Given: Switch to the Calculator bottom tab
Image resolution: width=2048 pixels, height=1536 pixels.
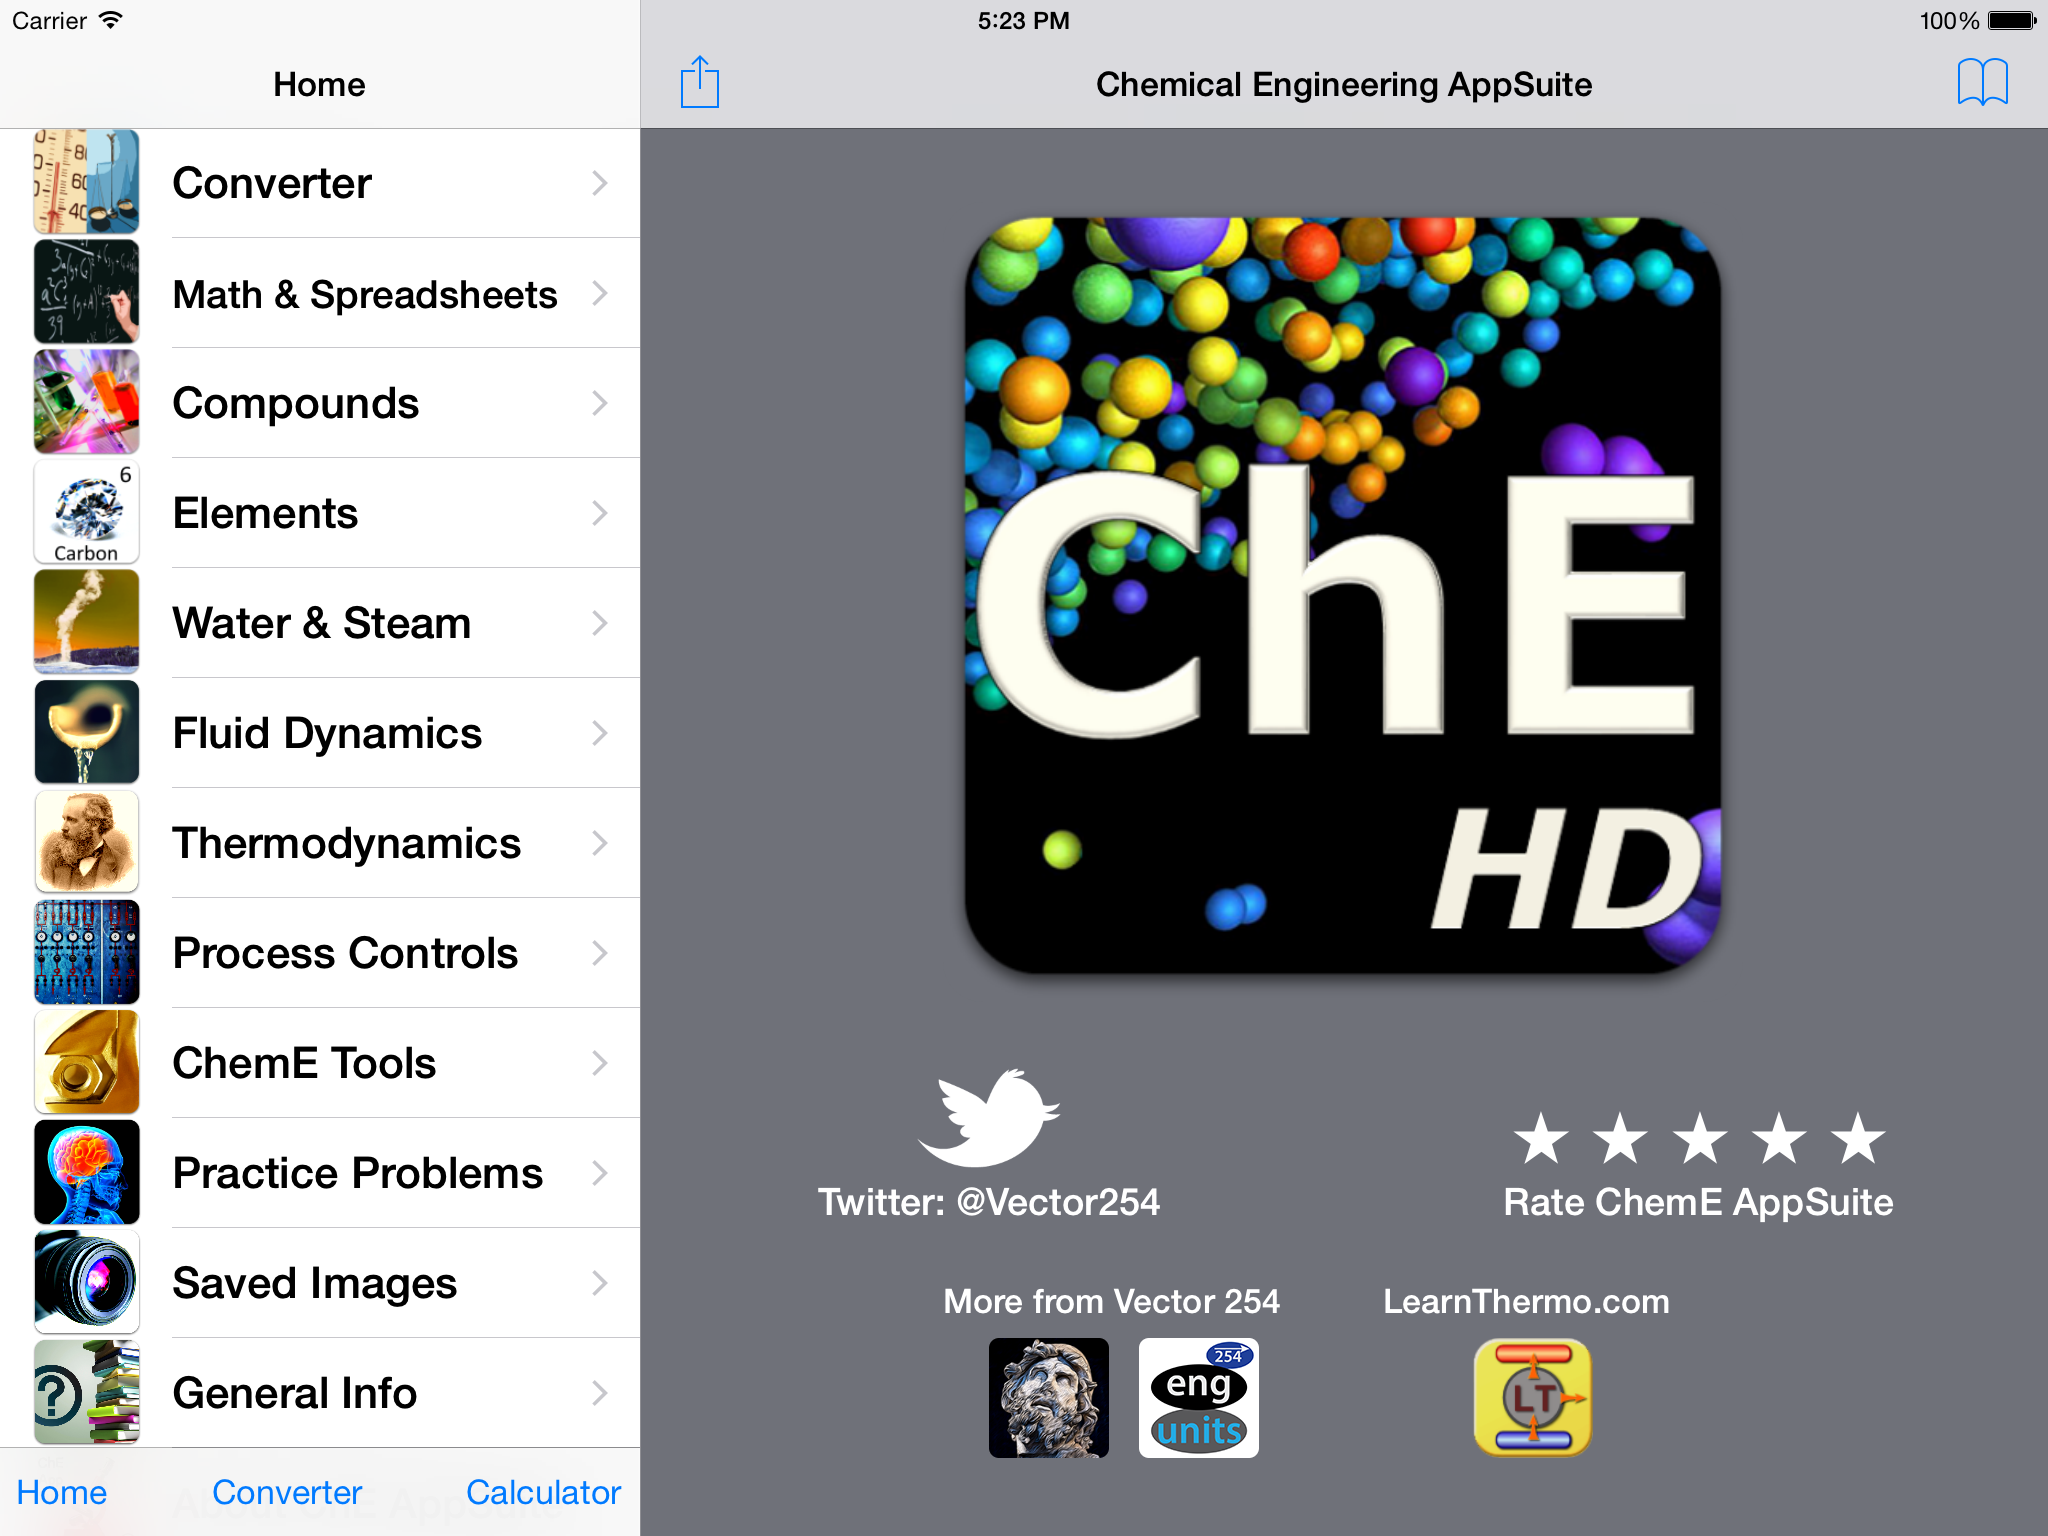Looking at the screenshot, I should pos(543,1492).
